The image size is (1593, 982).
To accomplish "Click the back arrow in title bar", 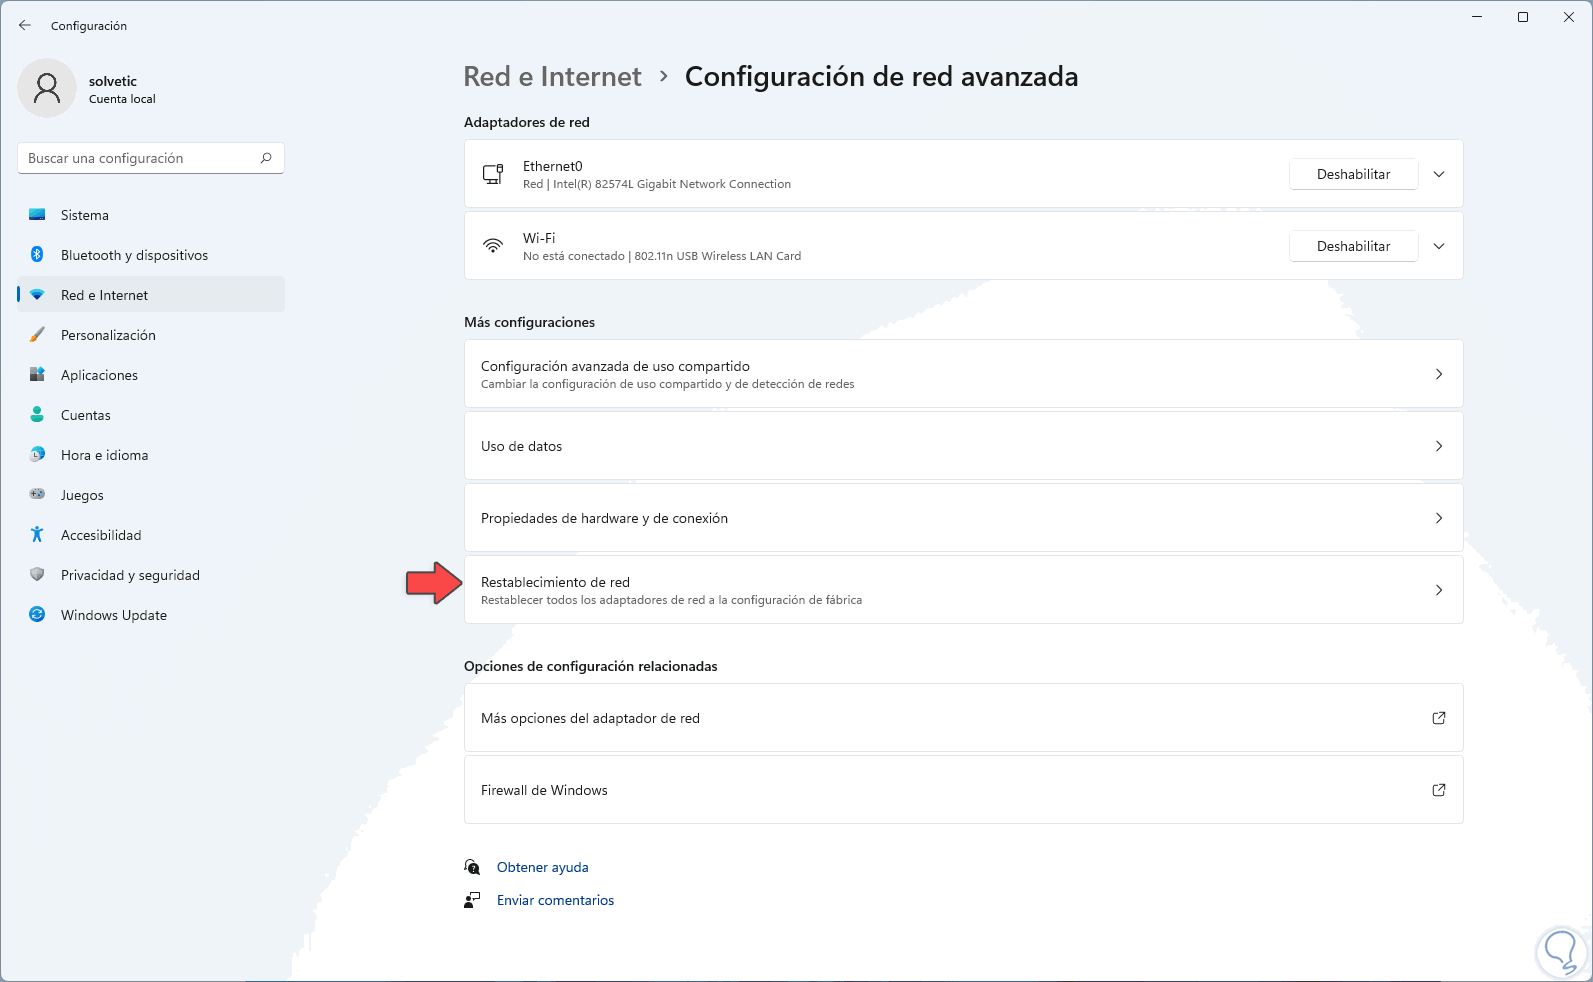I will [x=25, y=25].
